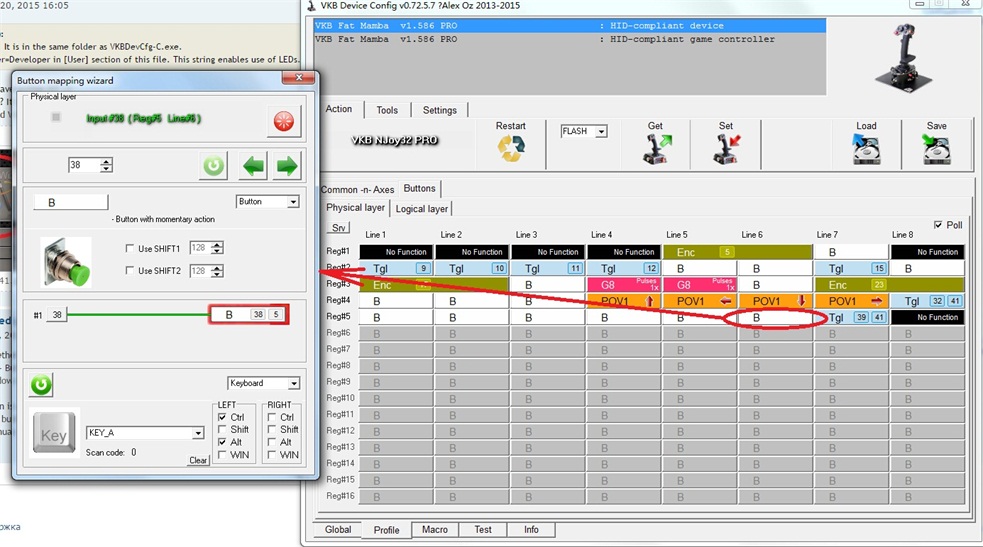This screenshot has width=983, height=547.
Task: Click the Load disk icon
Action: tap(866, 149)
